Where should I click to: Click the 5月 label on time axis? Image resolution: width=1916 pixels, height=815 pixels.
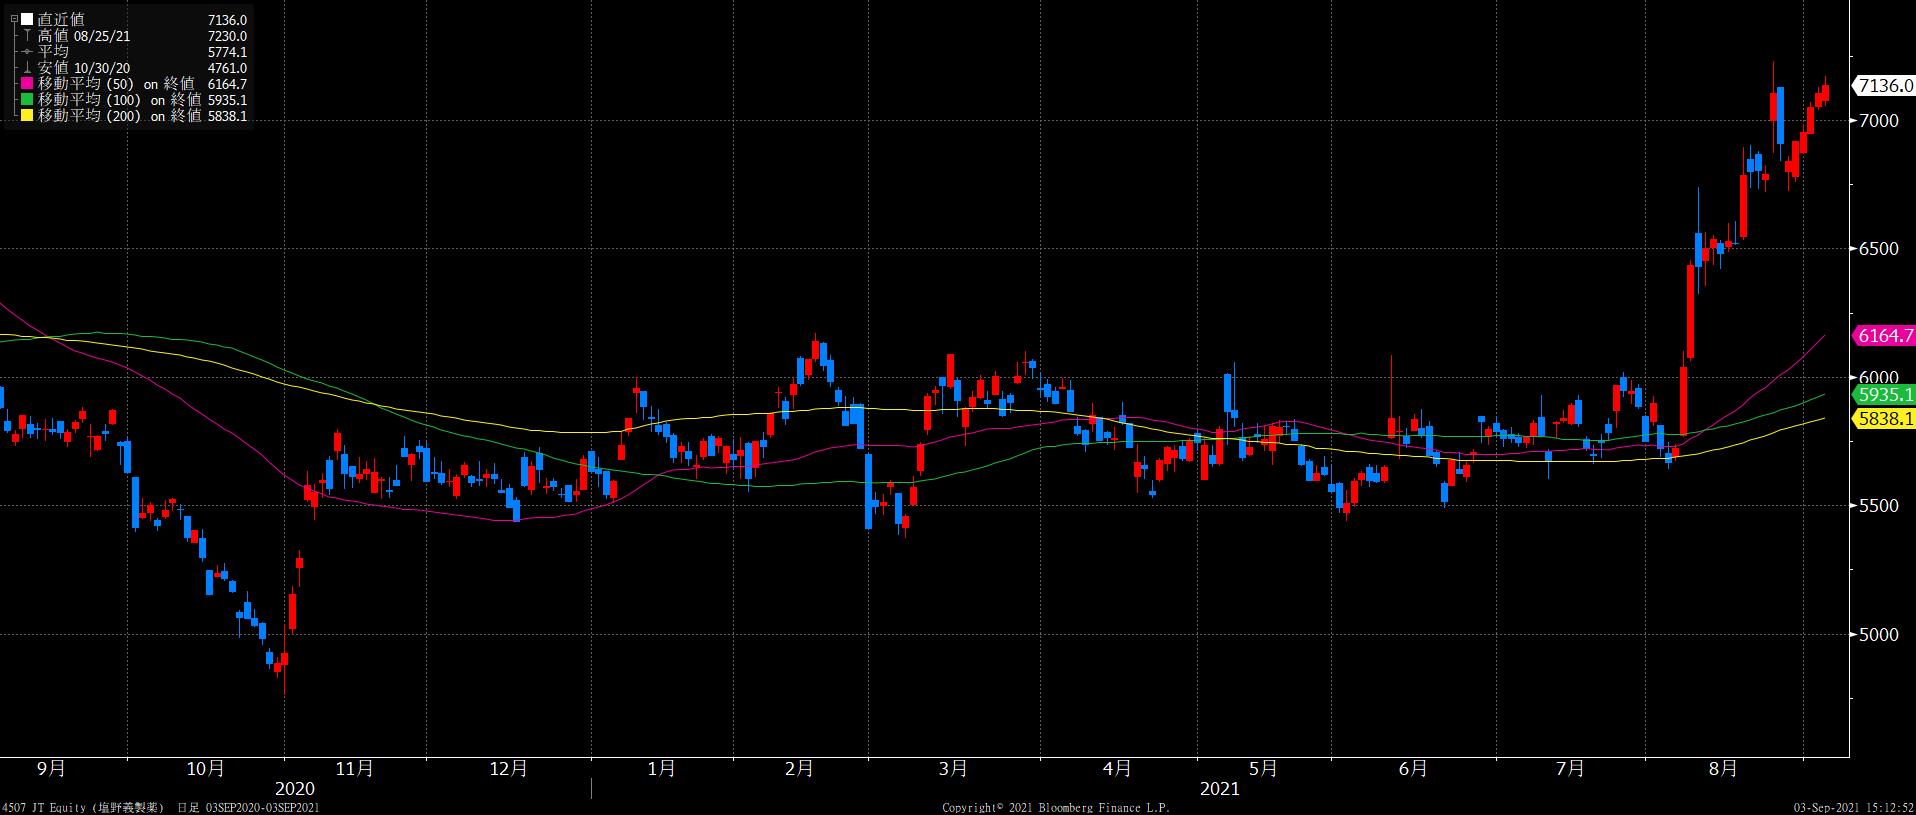point(1263,769)
